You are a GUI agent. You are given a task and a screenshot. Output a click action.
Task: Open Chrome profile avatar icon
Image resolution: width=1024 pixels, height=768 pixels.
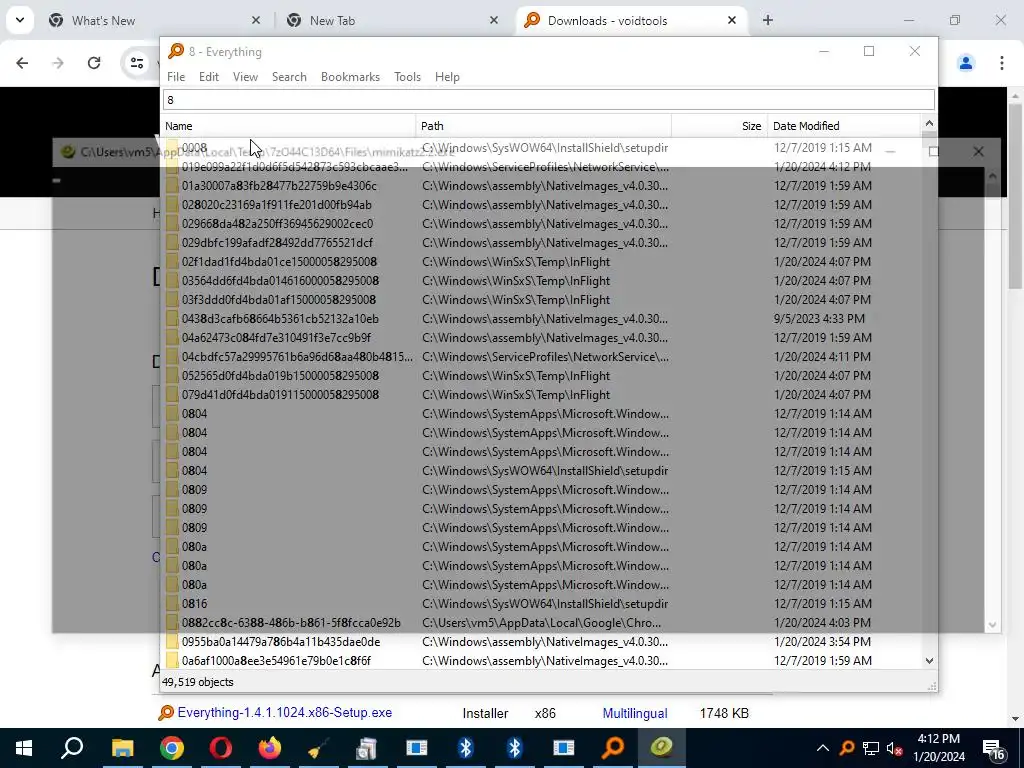[x=966, y=63]
